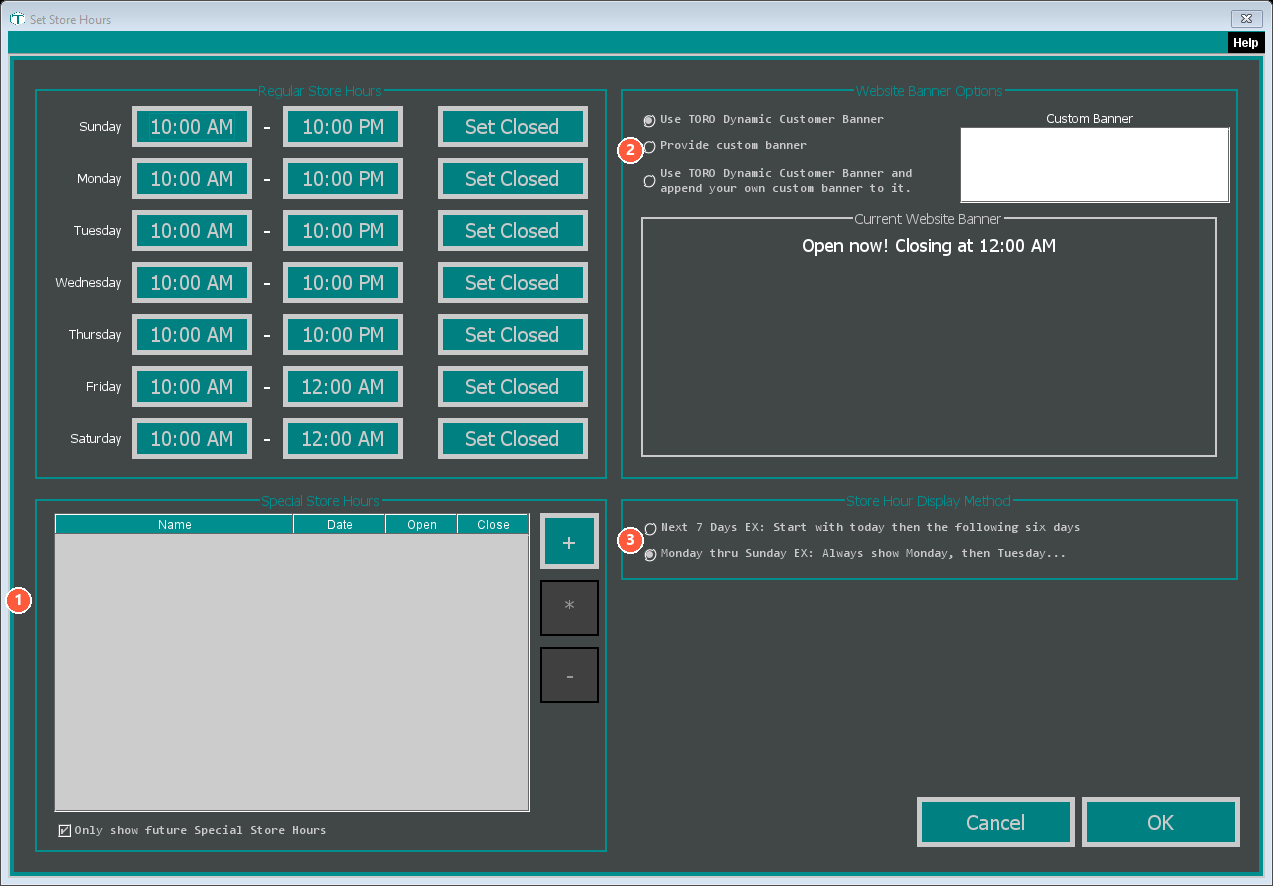Click Saturday opening time 10:00 AM
This screenshot has width=1273, height=886.
pos(192,439)
